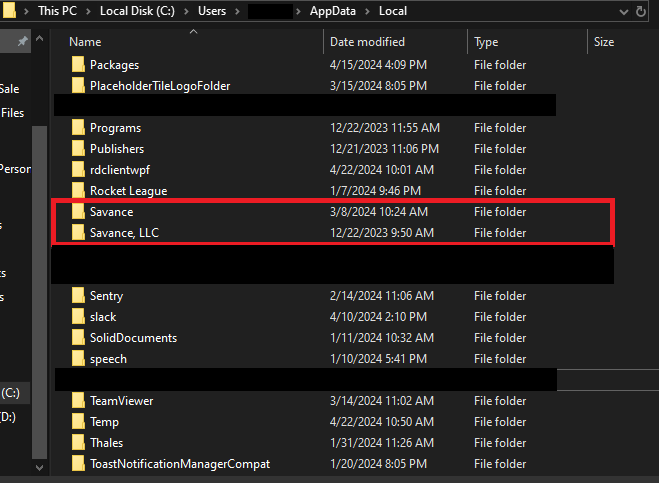Click the Publishers folder icon

78,149
